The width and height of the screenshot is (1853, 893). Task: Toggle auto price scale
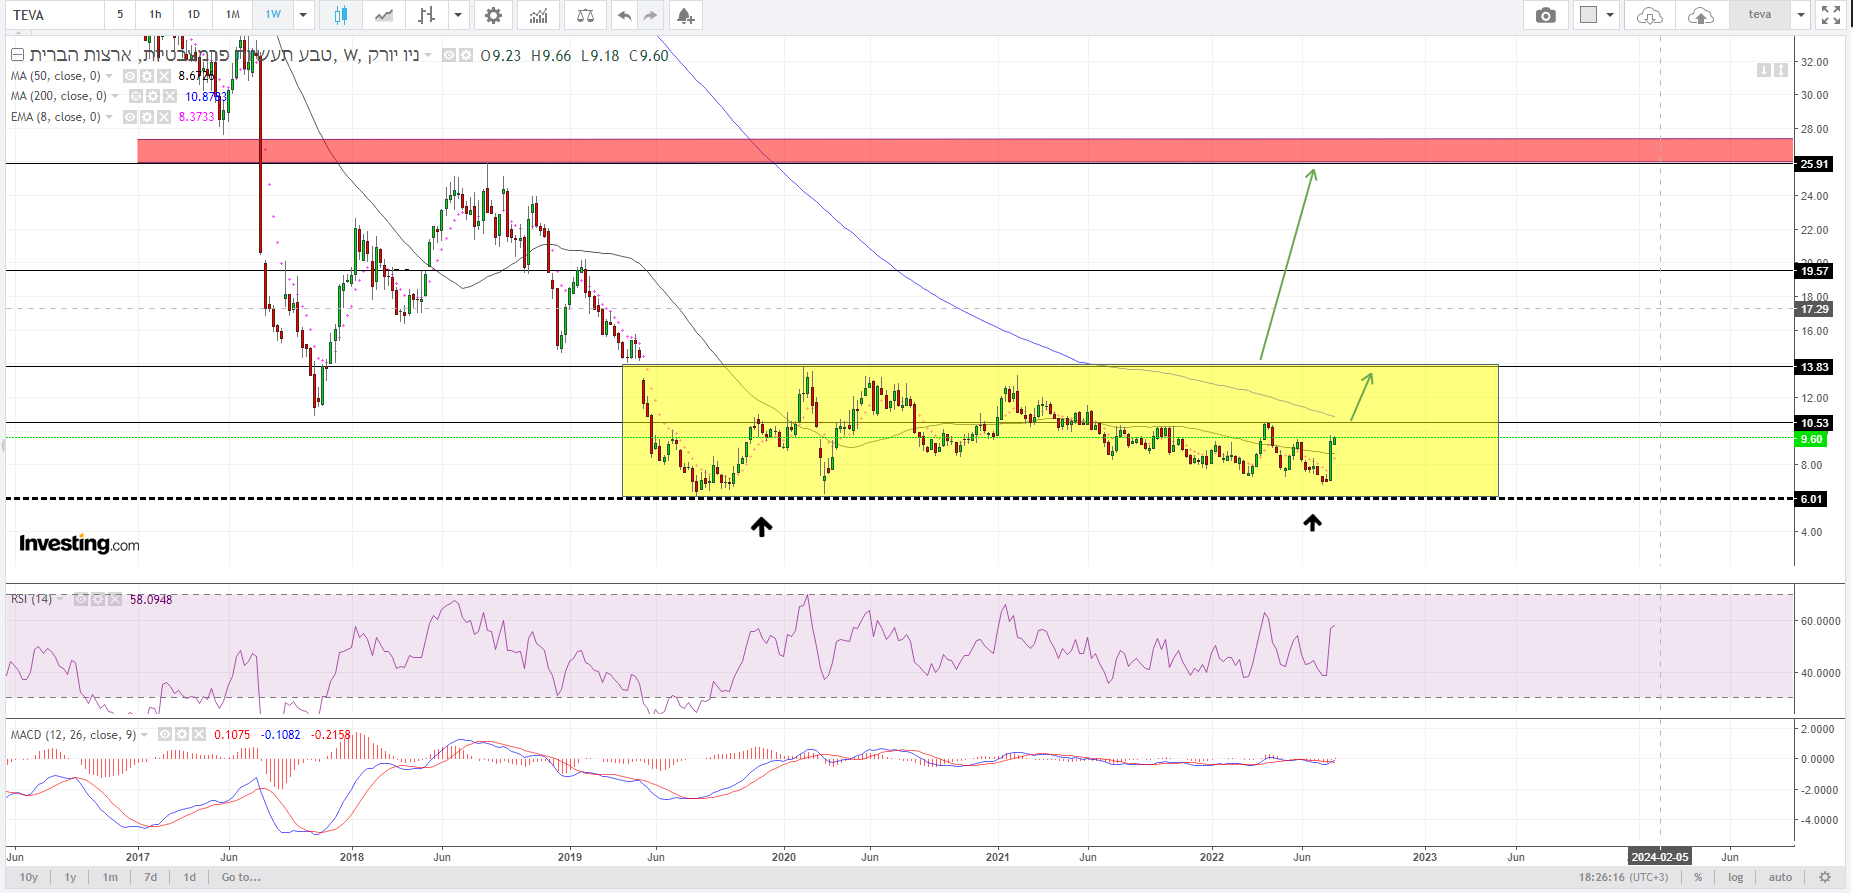coord(1780,877)
